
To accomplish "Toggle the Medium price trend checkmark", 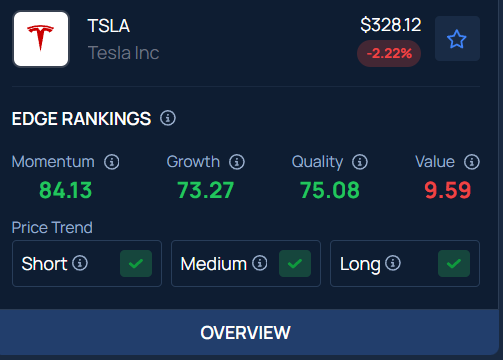I will point(295,264).
